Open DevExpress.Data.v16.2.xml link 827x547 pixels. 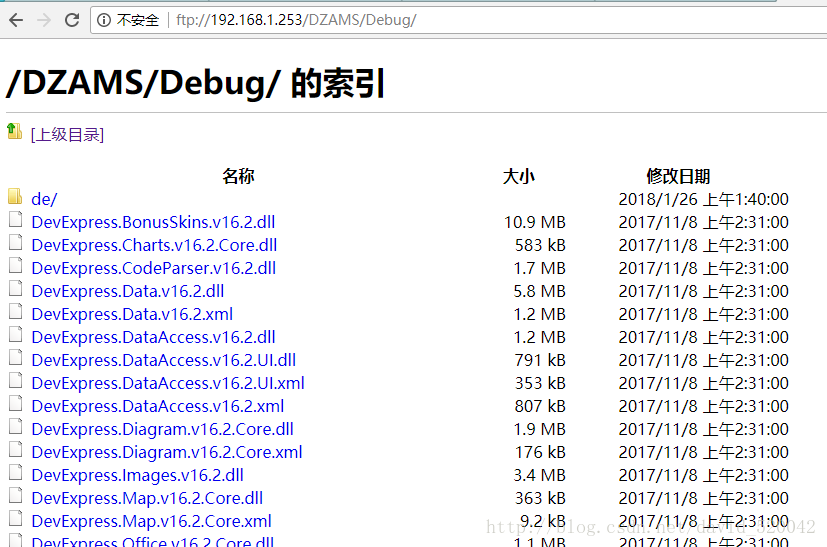coord(132,314)
